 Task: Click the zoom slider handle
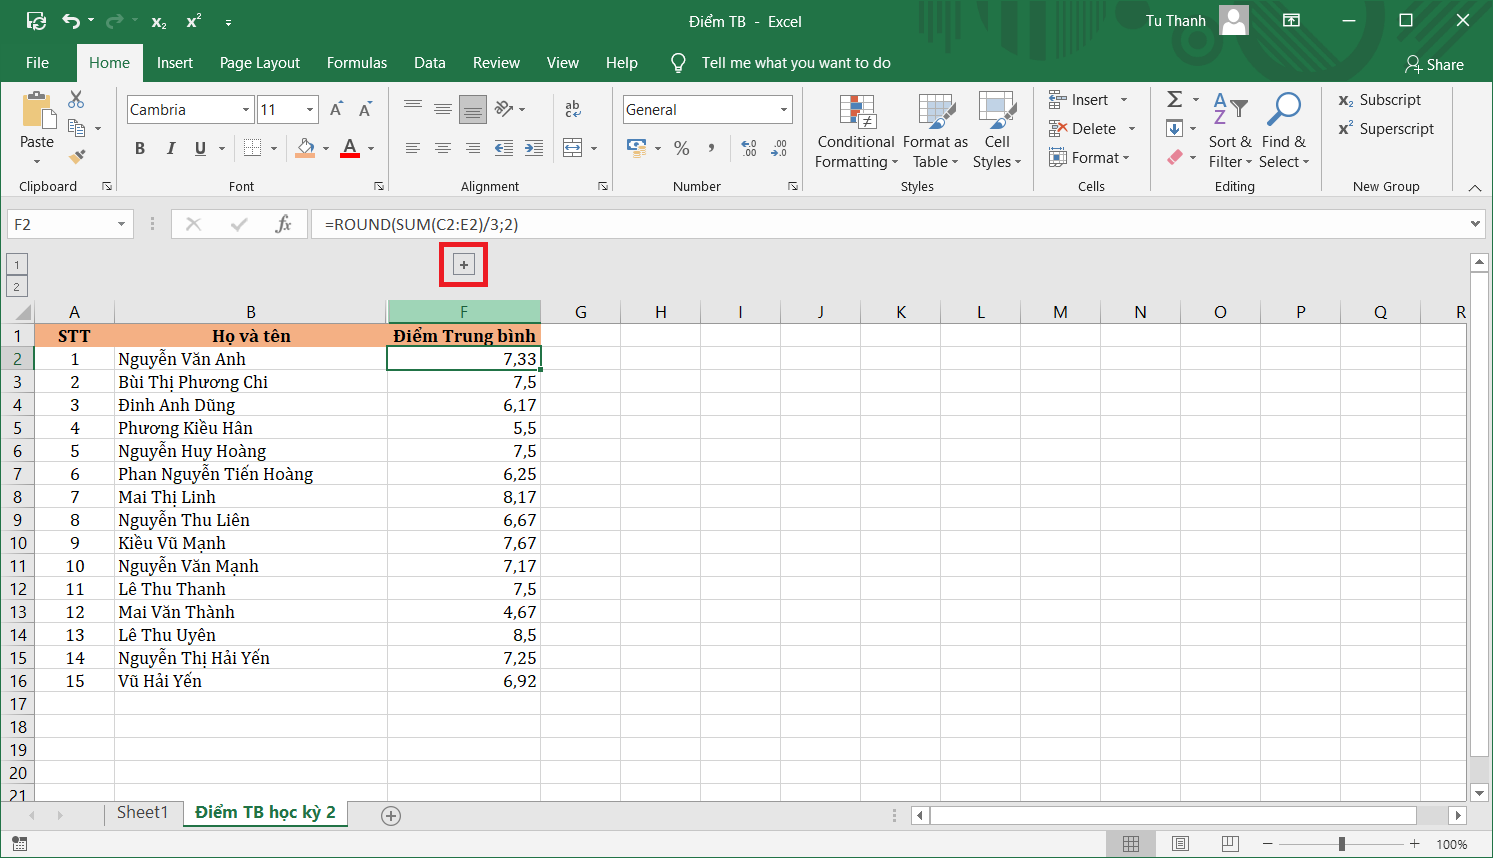point(1341,844)
